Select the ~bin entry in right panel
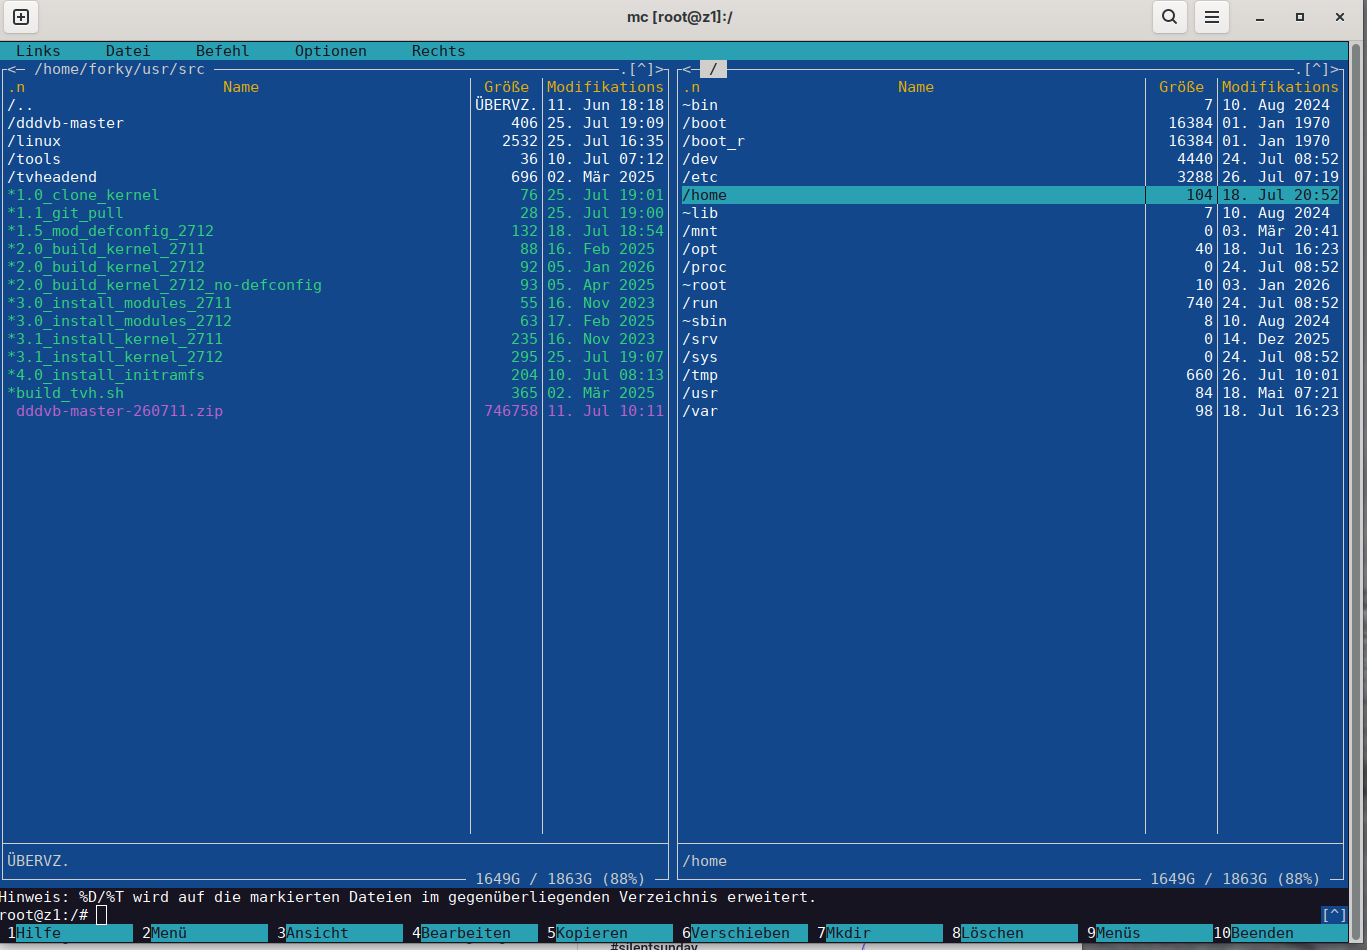The height and width of the screenshot is (950, 1367). [1011, 105]
